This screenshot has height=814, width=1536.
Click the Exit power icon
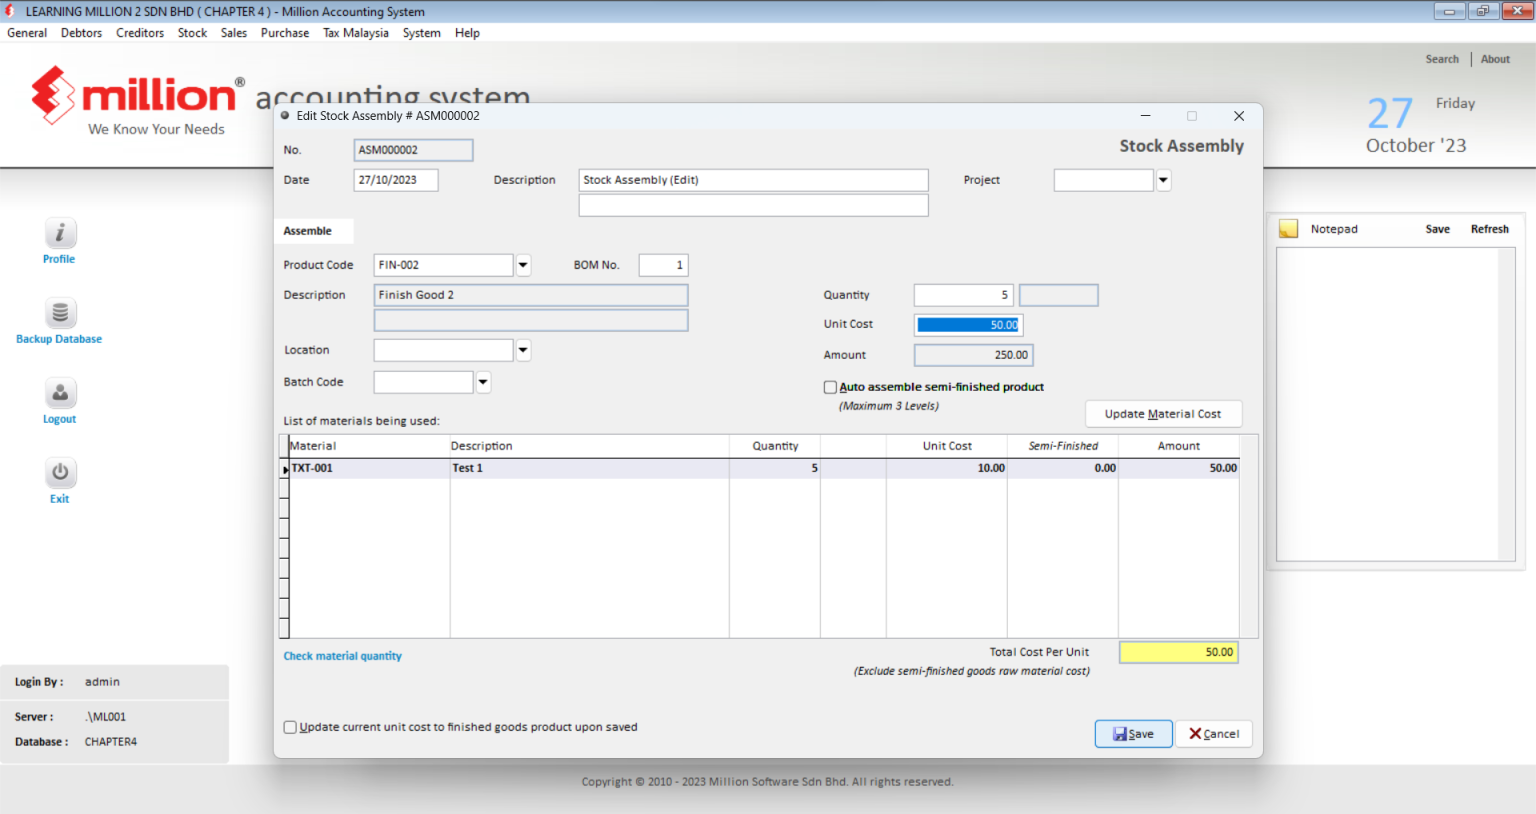tap(60, 473)
